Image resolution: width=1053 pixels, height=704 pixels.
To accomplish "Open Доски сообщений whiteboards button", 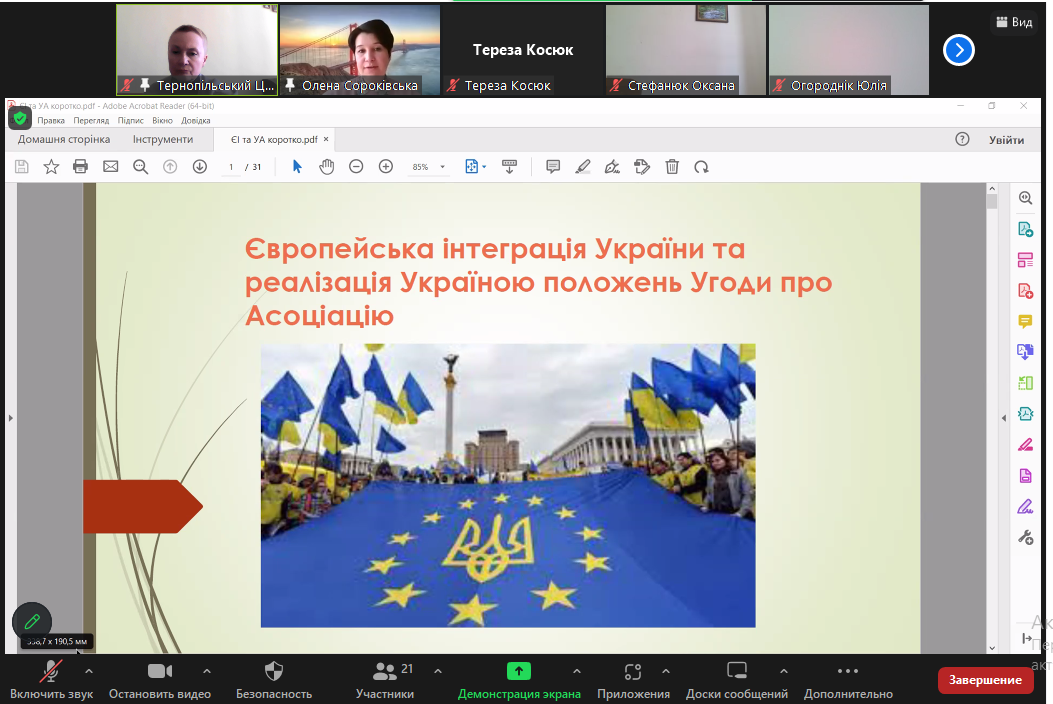I will point(737,680).
